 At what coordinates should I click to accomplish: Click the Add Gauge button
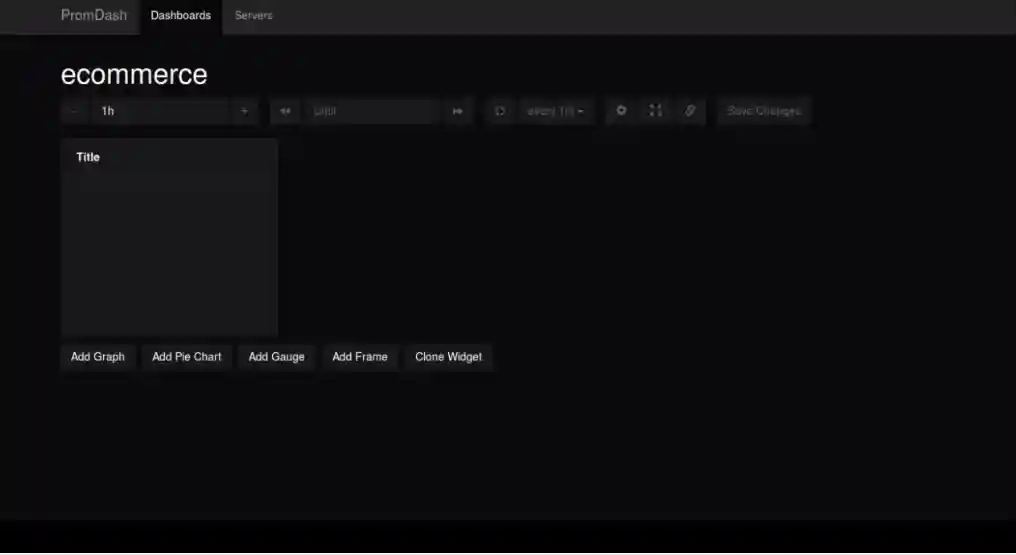pos(277,357)
